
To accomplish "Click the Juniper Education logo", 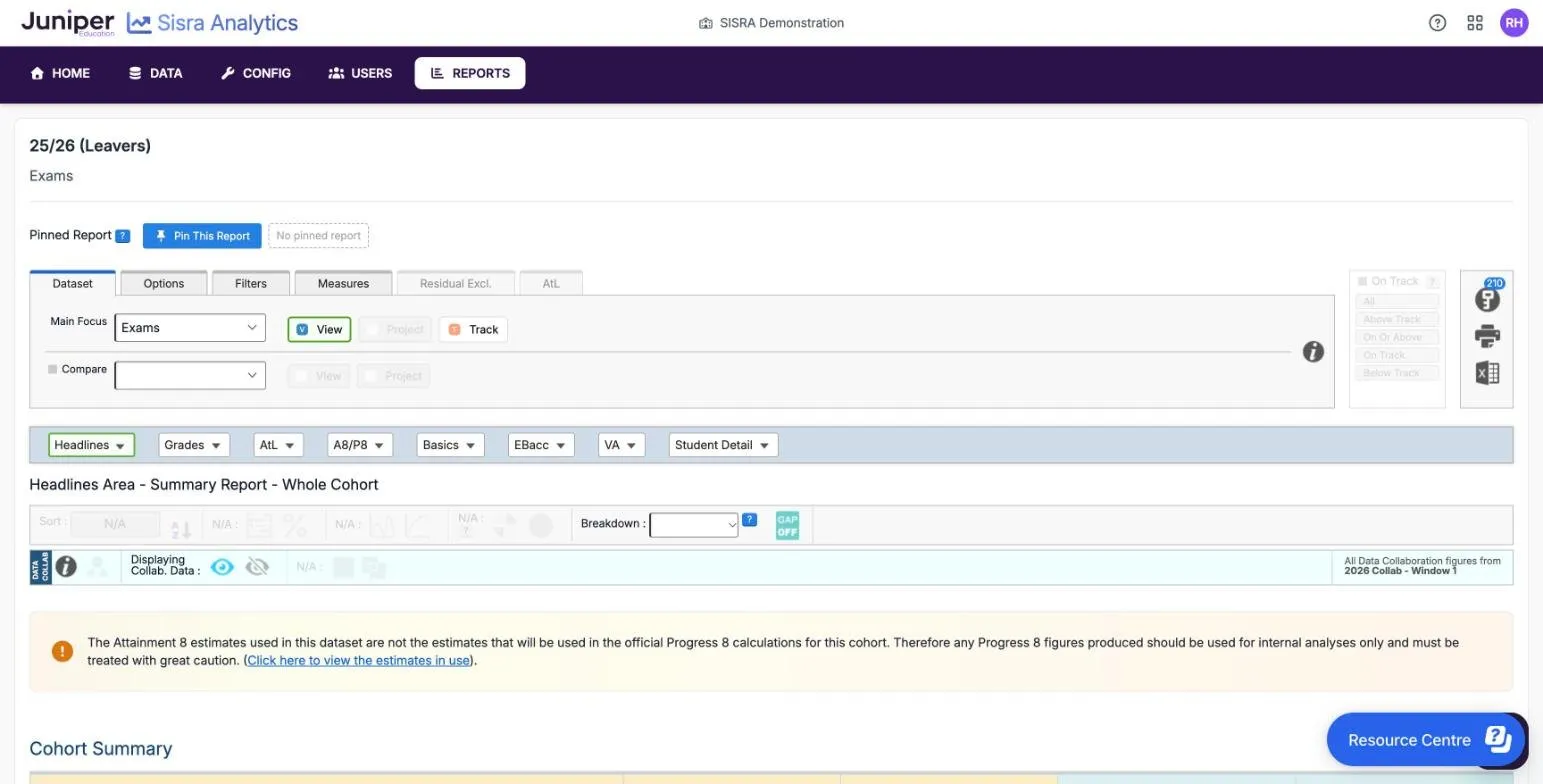I will click(68, 23).
